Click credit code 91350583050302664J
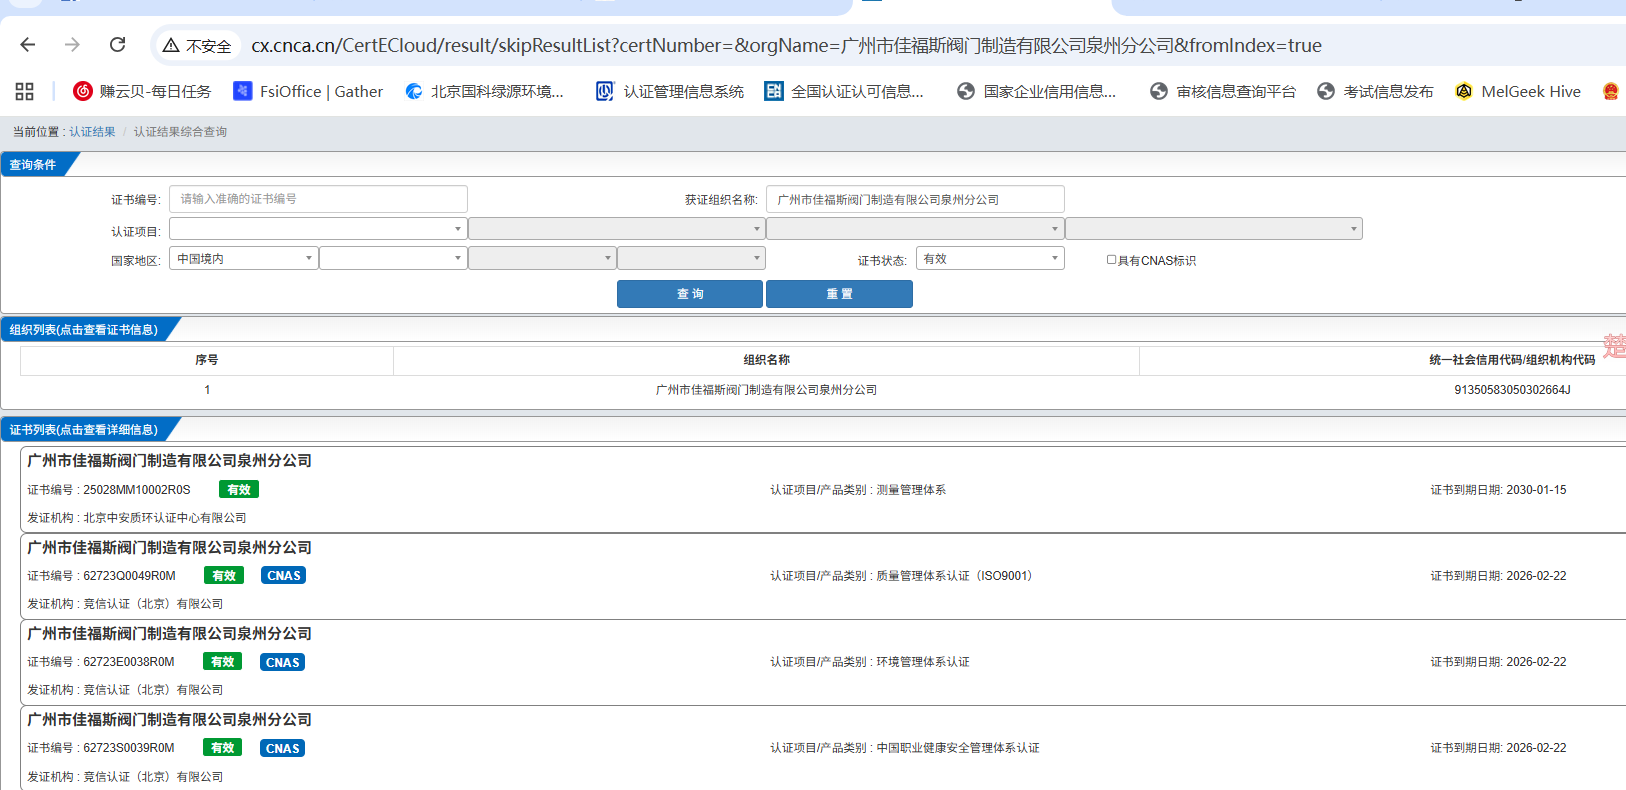The image size is (1626, 790). pyautogui.click(x=1512, y=390)
